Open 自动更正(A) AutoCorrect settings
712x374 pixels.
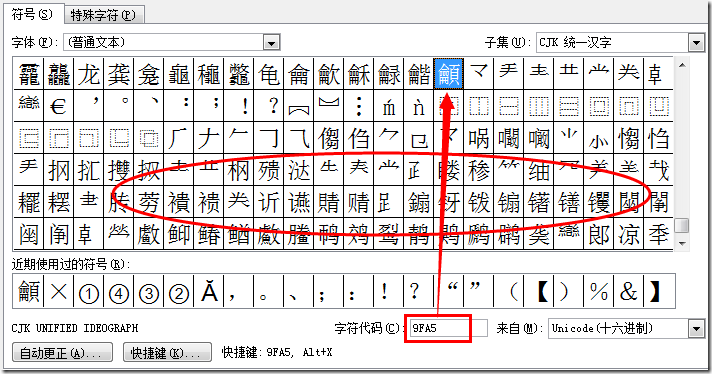(62, 353)
